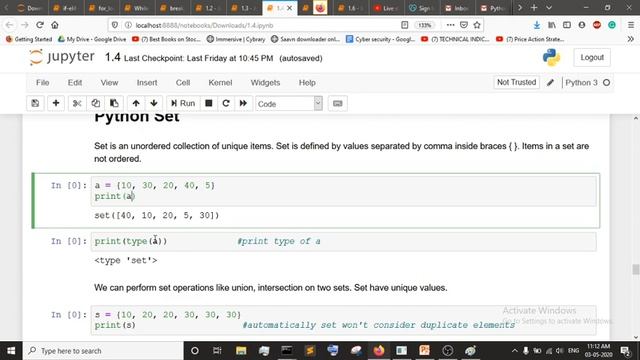Reload the browser page

tap(40, 25)
